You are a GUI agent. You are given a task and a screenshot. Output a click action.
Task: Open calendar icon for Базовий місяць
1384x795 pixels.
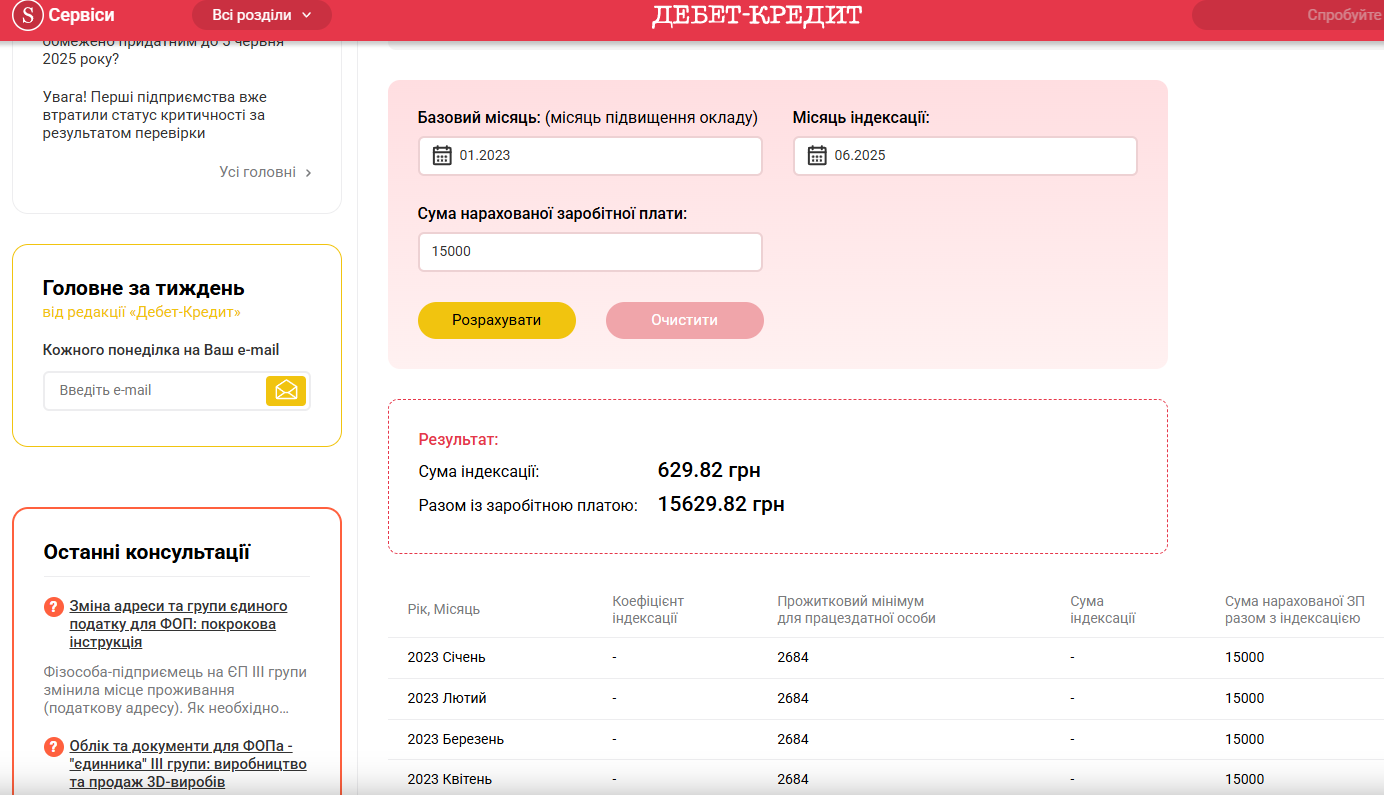pos(442,155)
